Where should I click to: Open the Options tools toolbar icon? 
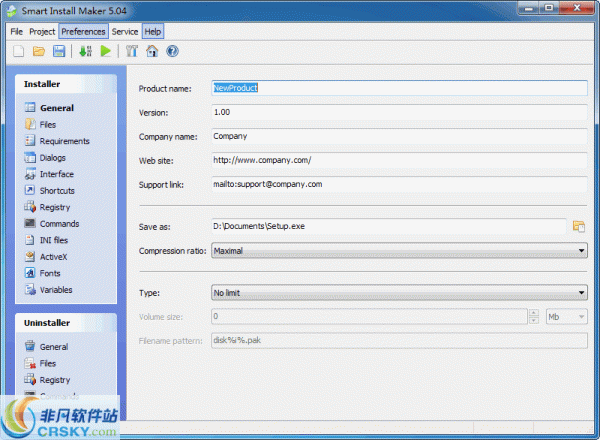point(132,51)
